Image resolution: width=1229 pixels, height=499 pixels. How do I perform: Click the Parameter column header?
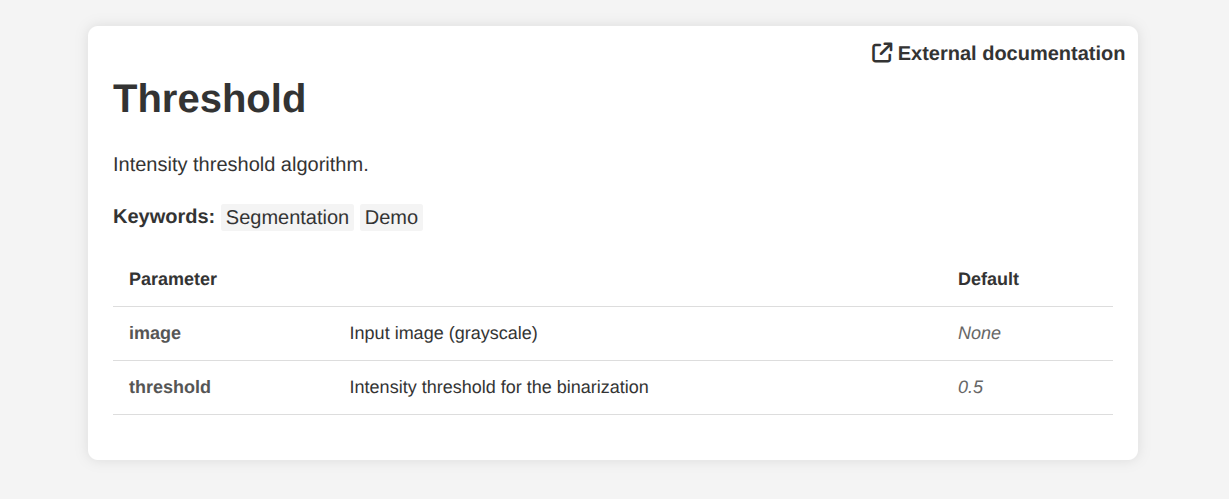coord(173,279)
